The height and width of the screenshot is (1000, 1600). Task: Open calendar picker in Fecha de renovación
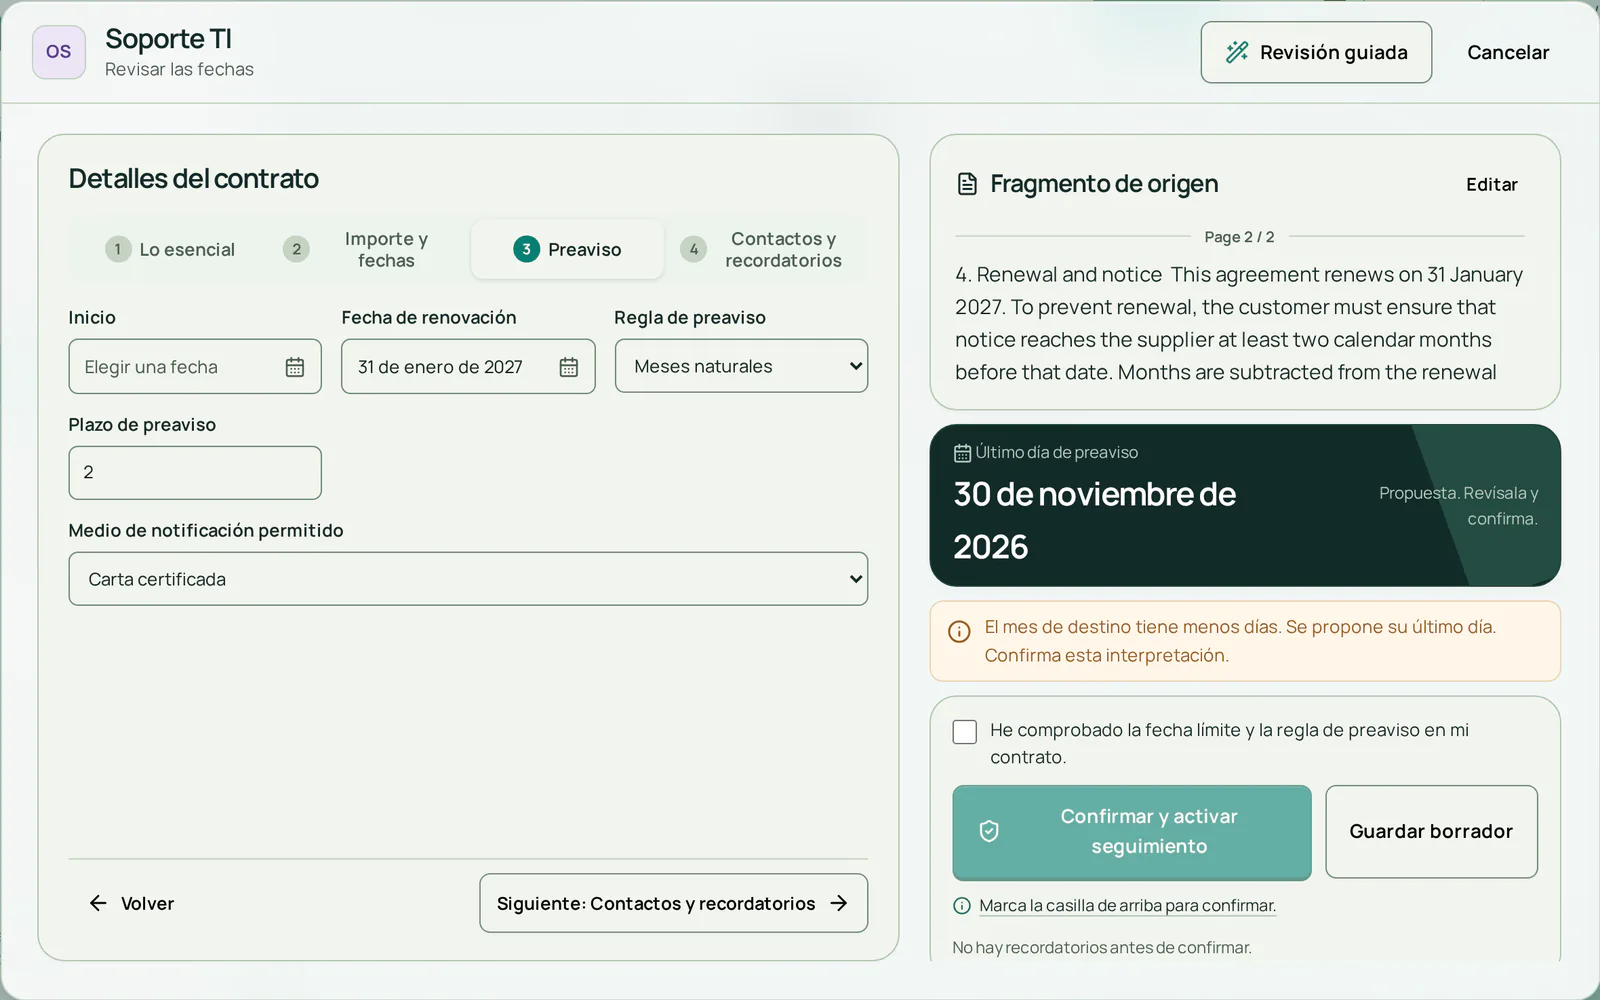568,367
